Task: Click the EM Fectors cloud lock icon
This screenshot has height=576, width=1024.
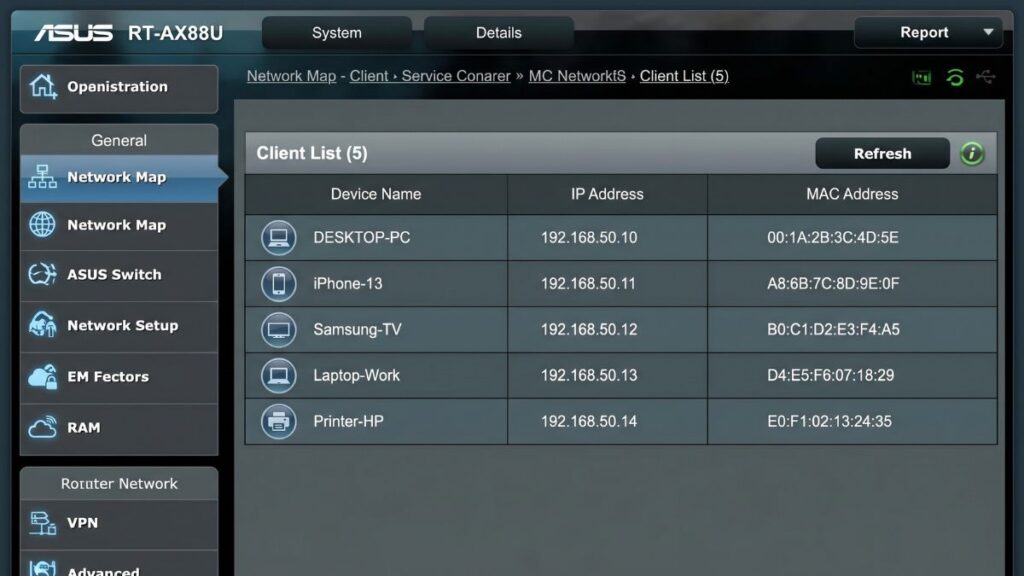Action: pos(42,377)
